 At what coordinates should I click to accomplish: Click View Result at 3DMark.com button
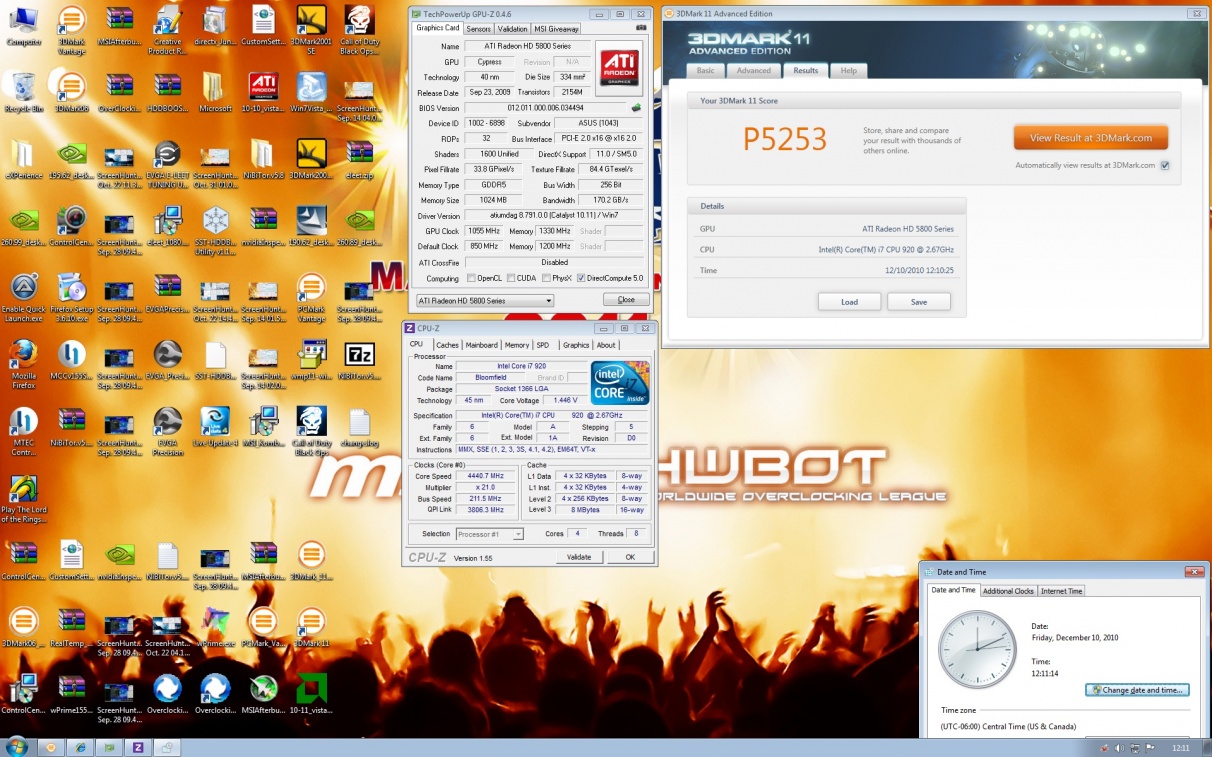point(1090,138)
